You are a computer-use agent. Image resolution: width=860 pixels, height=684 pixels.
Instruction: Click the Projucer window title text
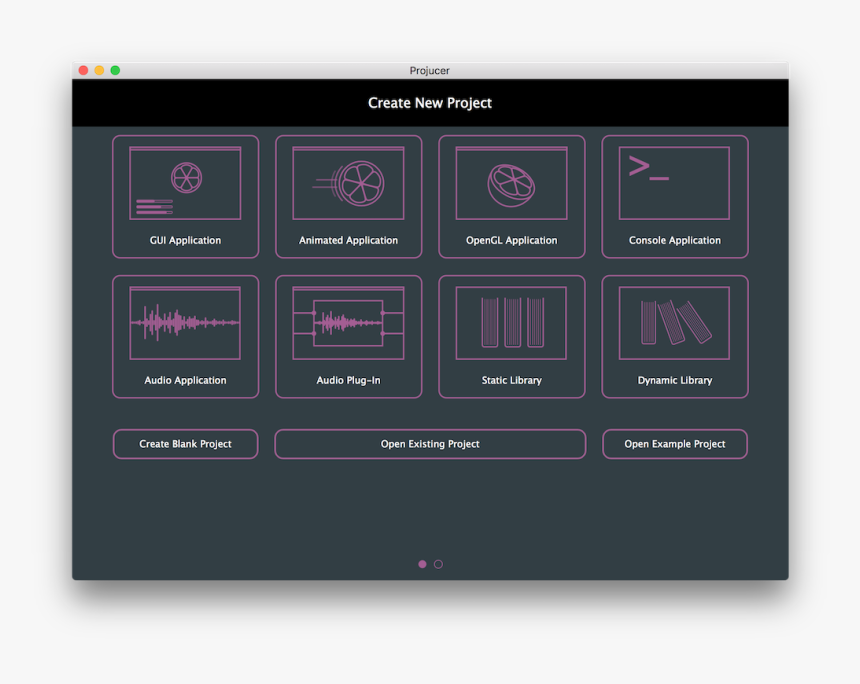point(429,71)
